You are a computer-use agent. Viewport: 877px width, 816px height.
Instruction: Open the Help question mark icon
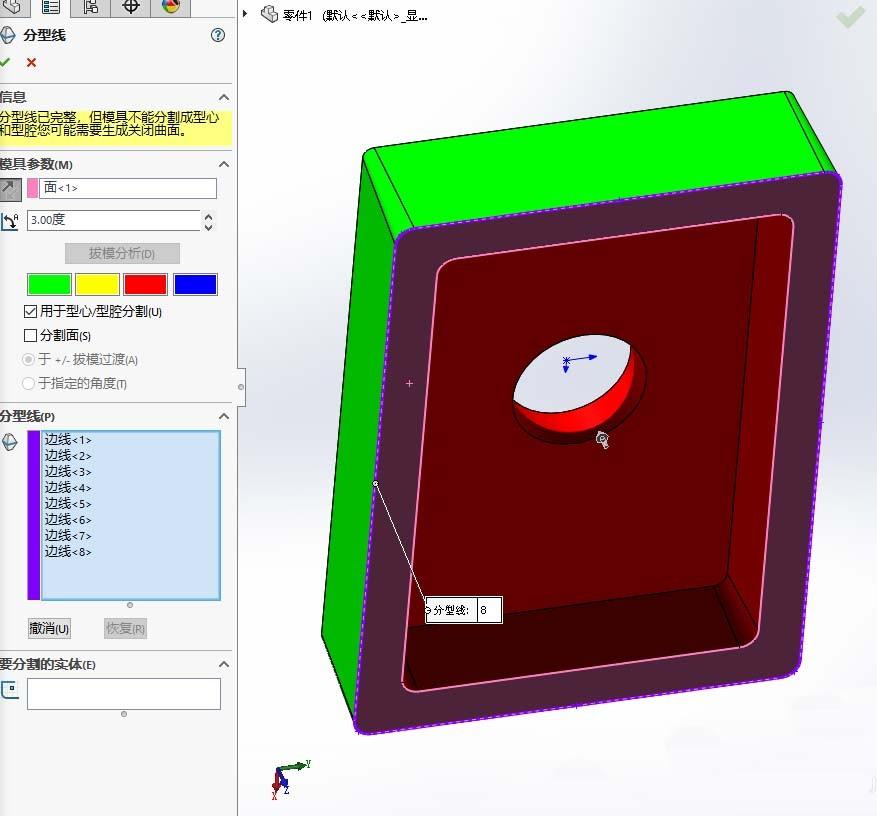217,36
